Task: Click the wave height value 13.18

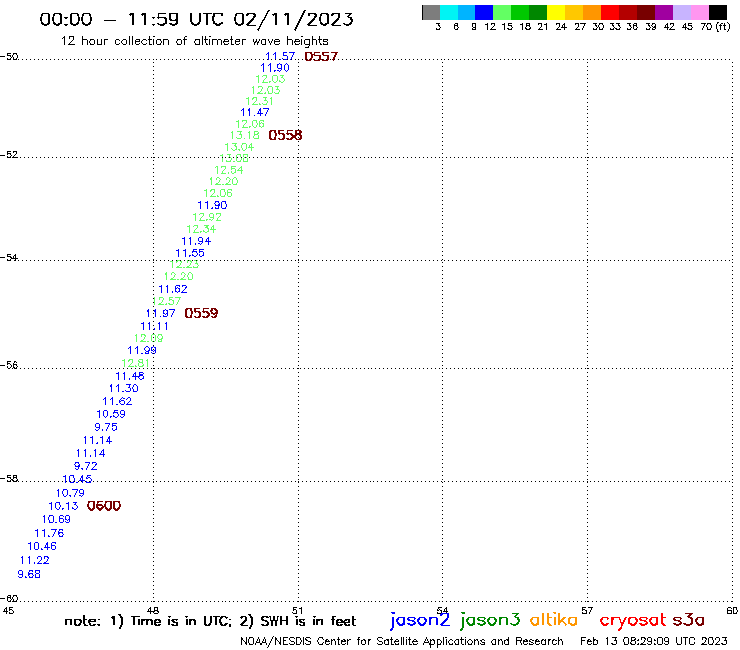Action: pyautogui.click(x=244, y=135)
